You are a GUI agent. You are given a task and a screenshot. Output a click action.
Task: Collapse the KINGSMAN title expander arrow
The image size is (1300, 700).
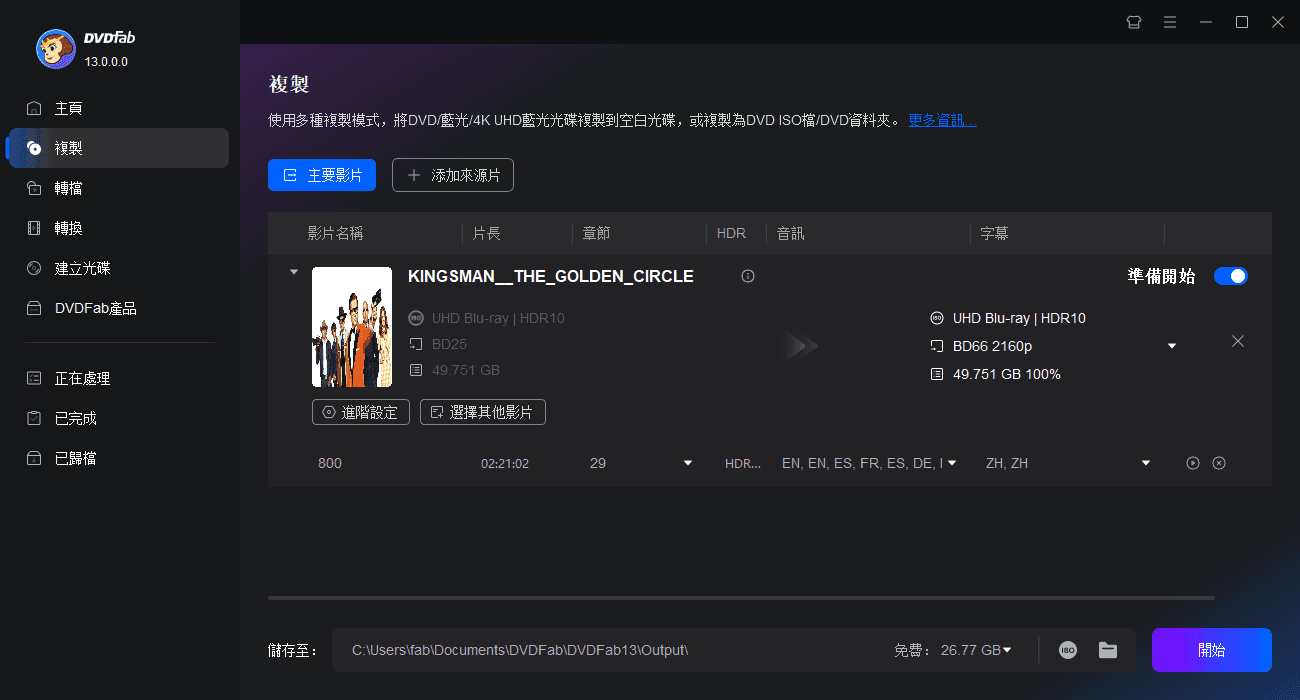[x=293, y=271]
